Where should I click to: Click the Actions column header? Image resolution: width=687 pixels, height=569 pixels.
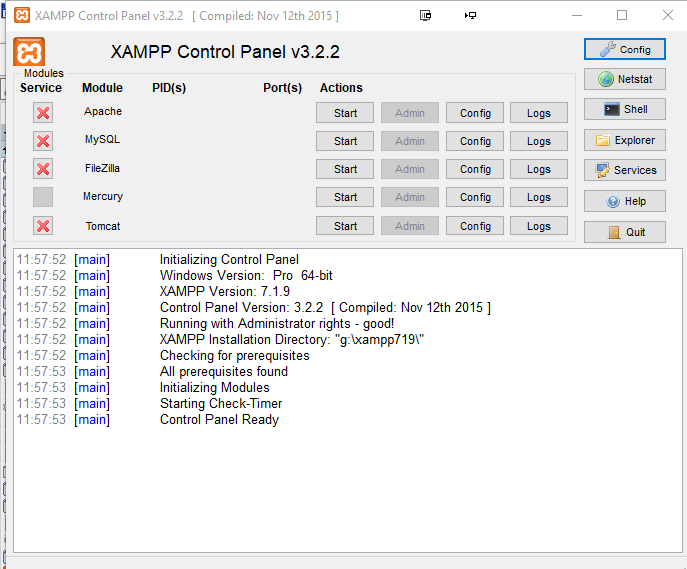pyautogui.click(x=341, y=88)
